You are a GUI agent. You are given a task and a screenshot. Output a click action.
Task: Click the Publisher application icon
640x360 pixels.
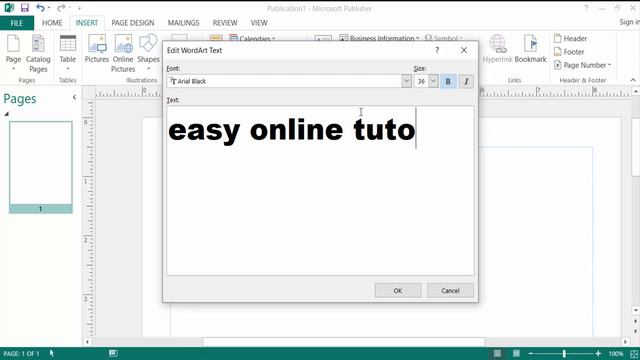[x=9, y=8]
